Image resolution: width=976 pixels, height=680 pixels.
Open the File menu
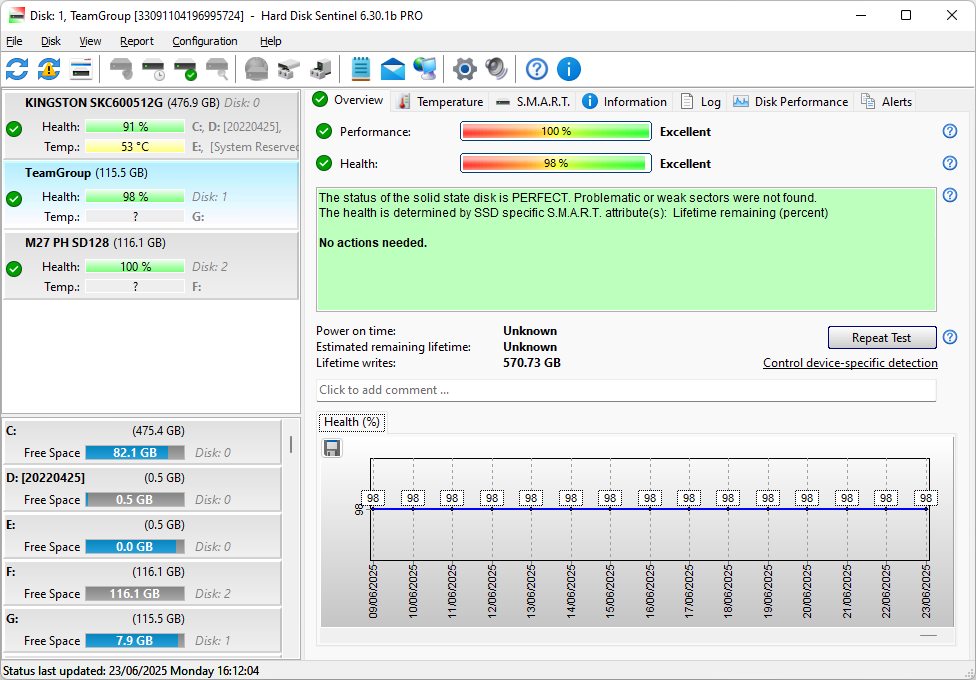[14, 41]
